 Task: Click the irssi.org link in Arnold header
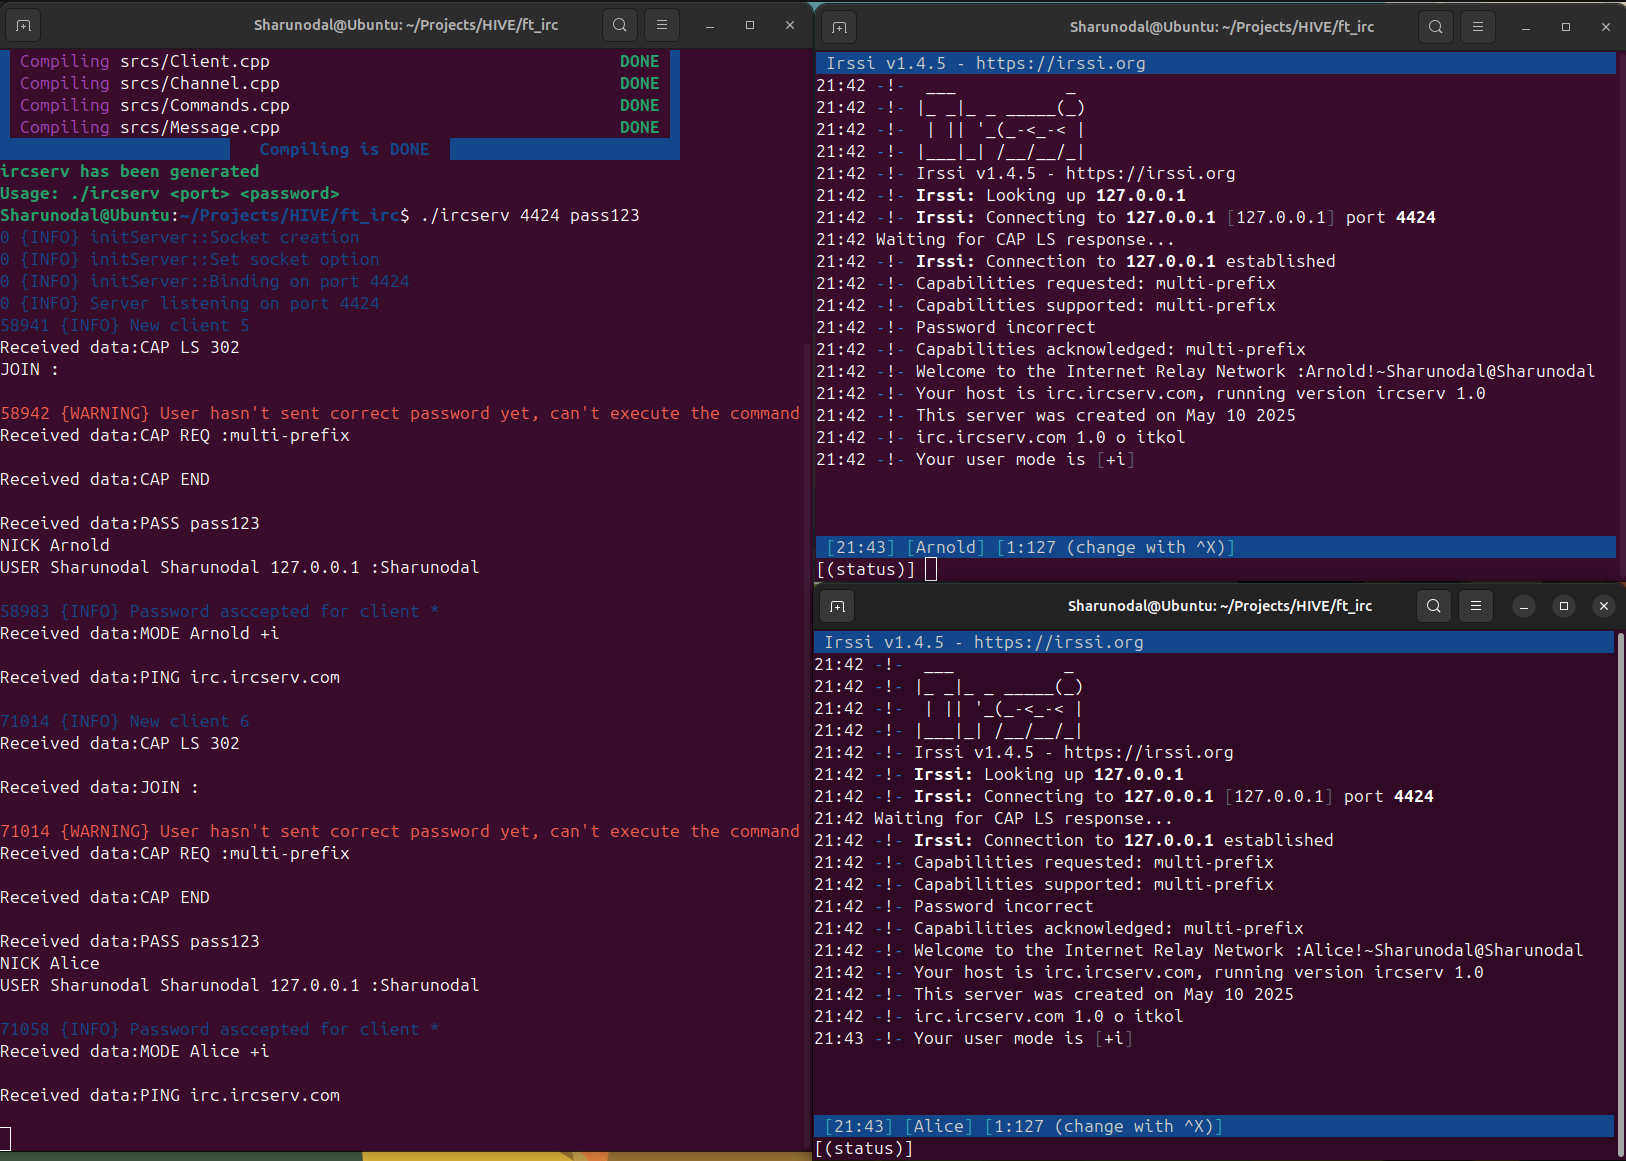click(x=1061, y=63)
